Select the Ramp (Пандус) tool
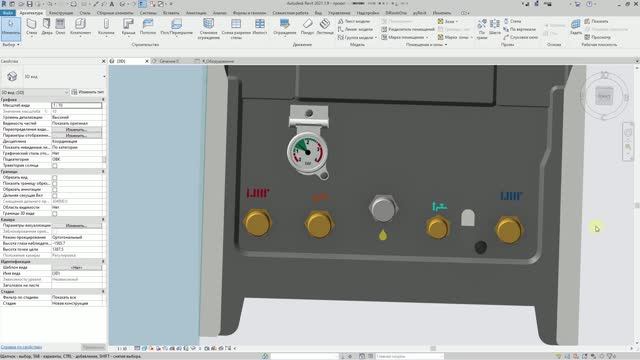 click(x=307, y=27)
